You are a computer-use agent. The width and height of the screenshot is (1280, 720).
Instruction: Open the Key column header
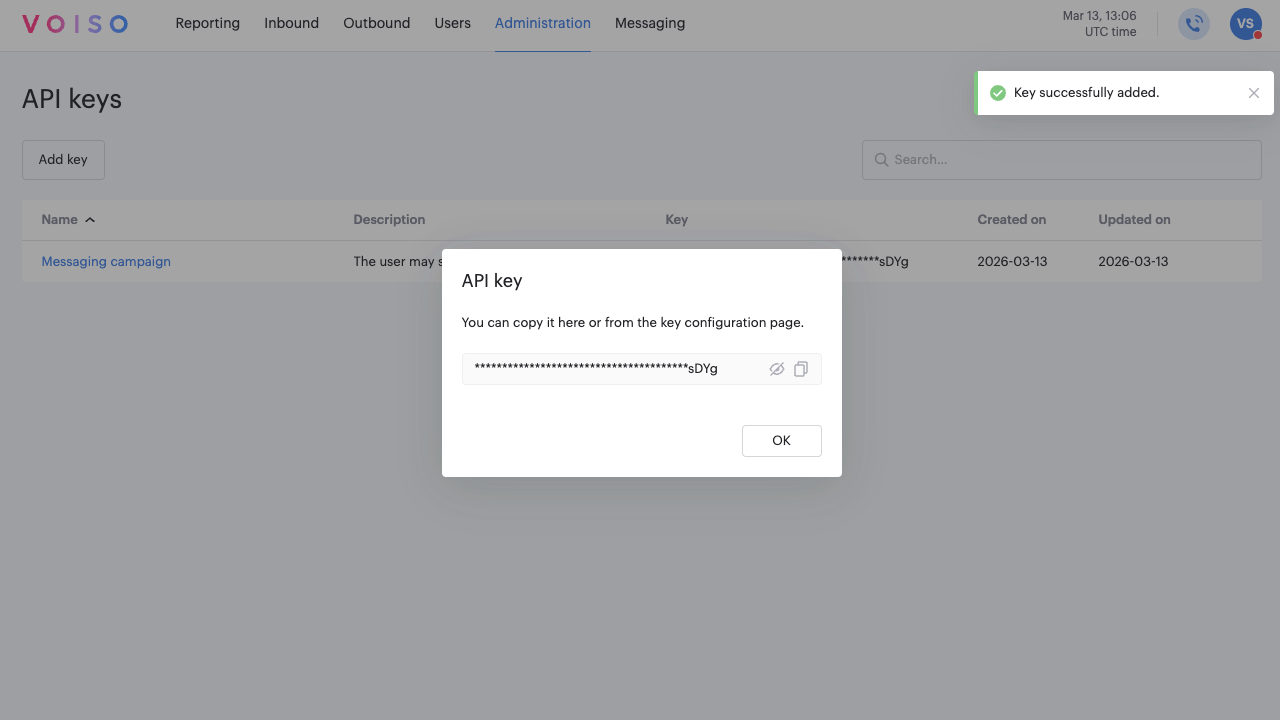676,219
